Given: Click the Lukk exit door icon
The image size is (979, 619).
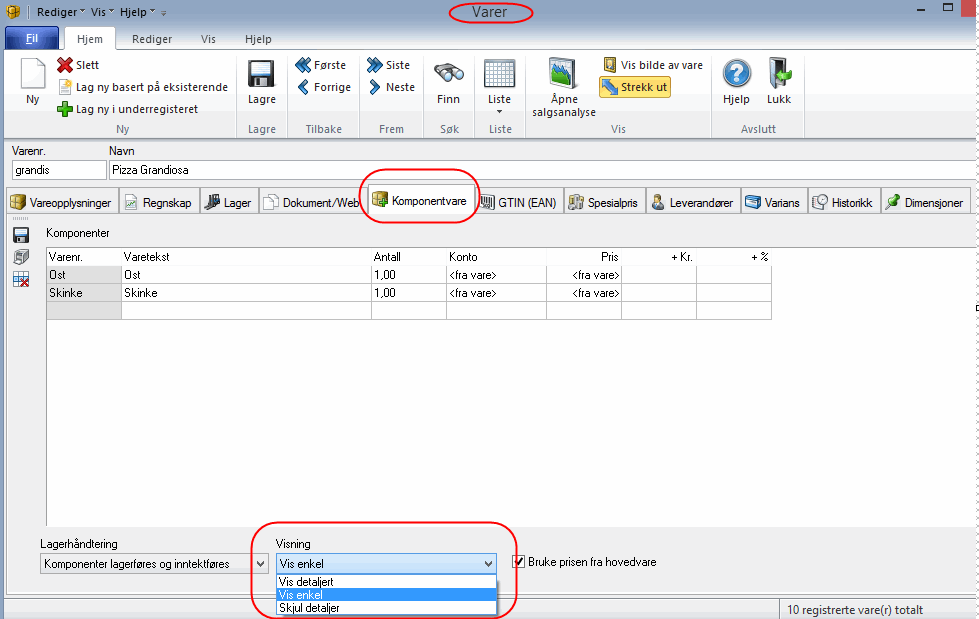Looking at the screenshot, I should (x=779, y=75).
